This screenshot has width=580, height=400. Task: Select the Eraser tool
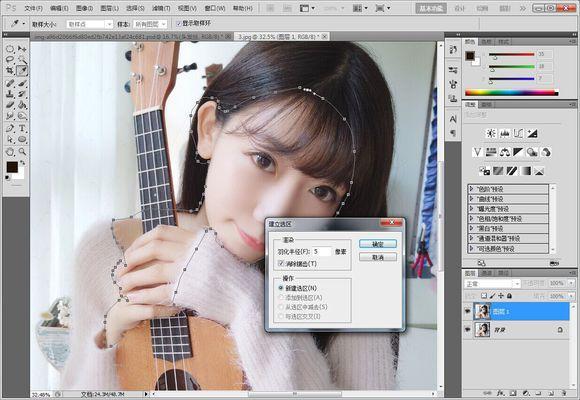coord(10,105)
